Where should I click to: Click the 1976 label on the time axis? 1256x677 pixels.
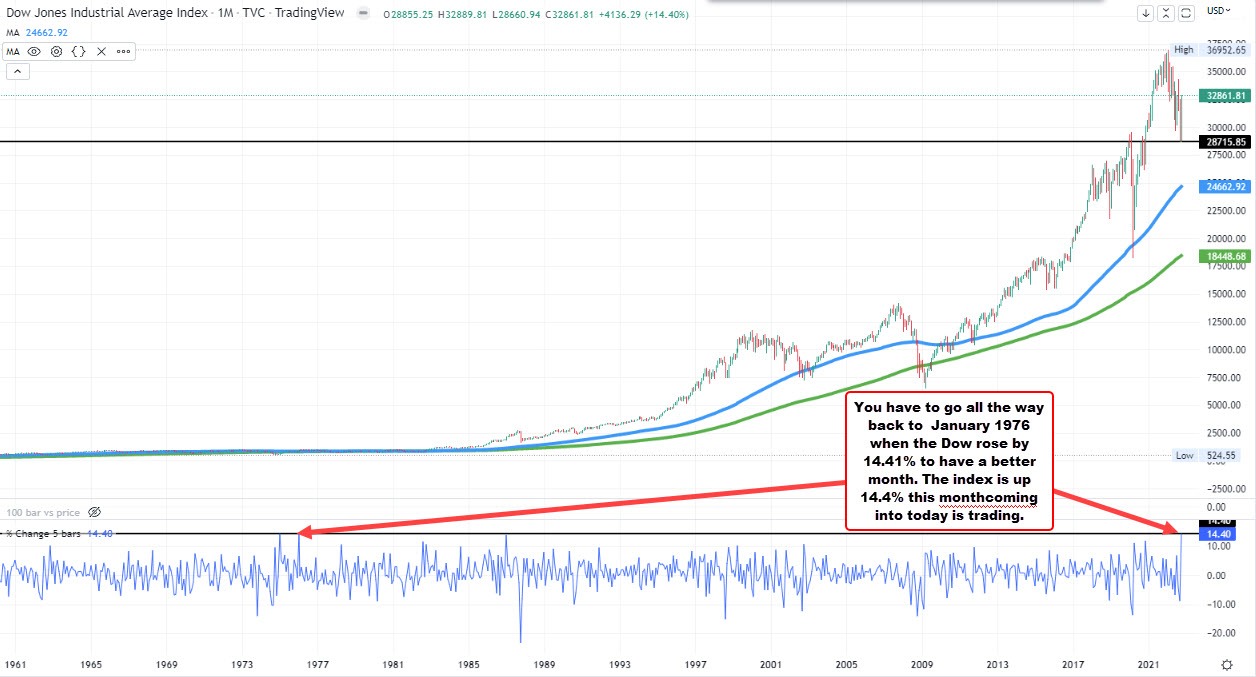tap(317, 664)
